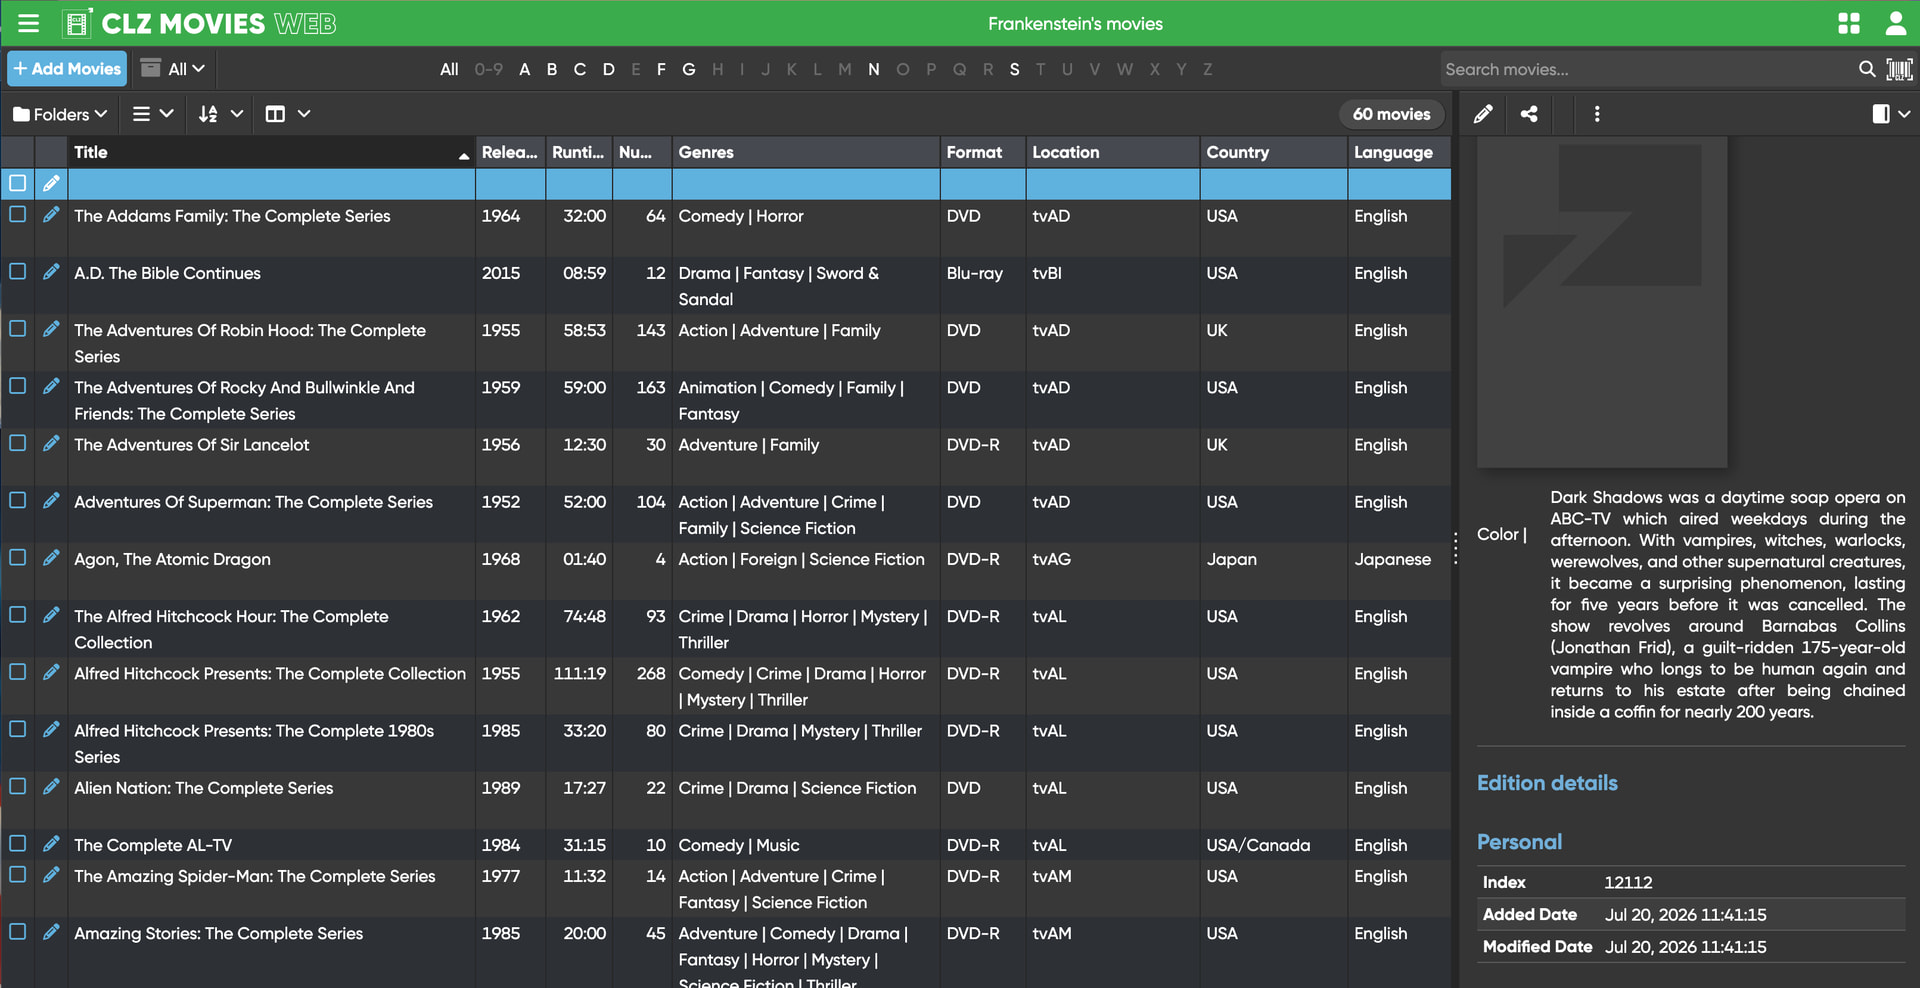Open the columns selection dropdown
The image size is (1920, 988).
pos(287,114)
